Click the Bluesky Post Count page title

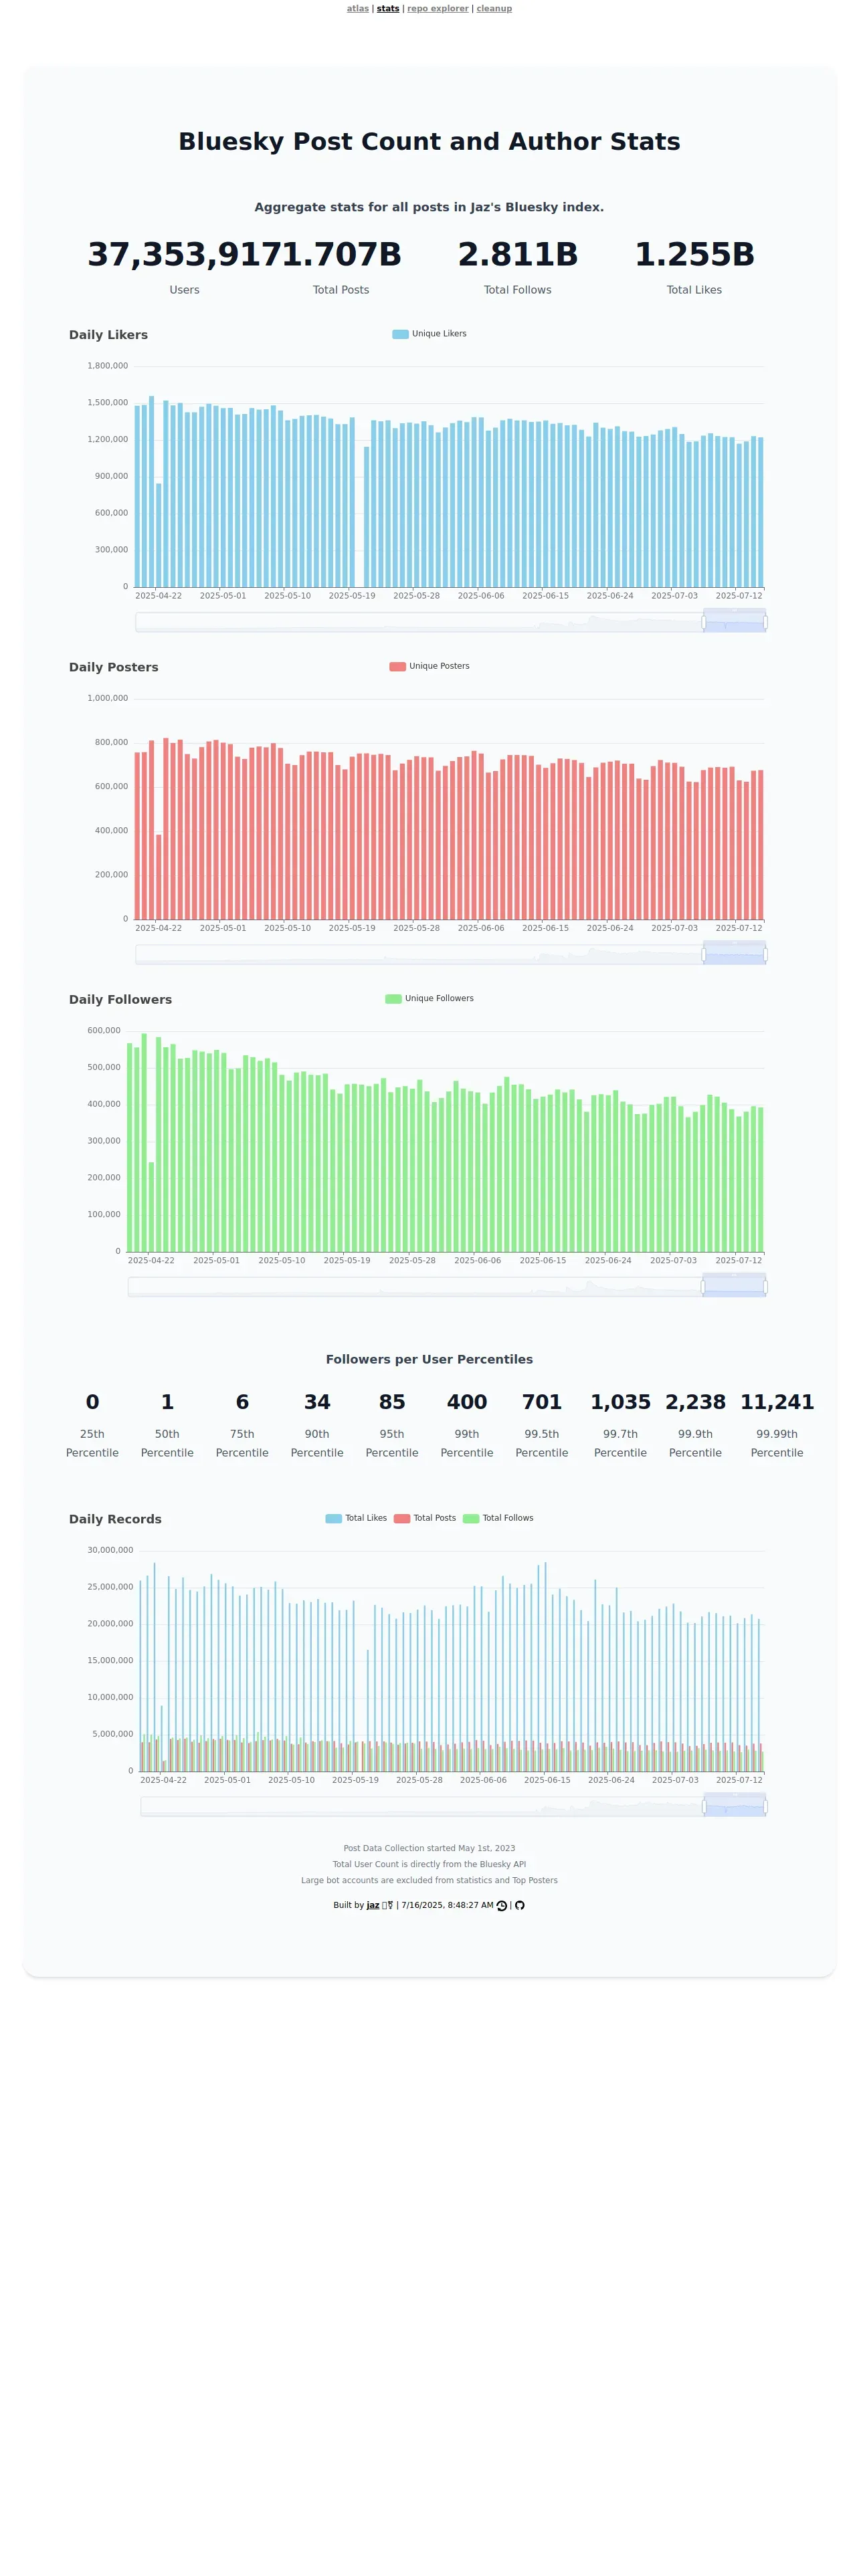pos(429,142)
